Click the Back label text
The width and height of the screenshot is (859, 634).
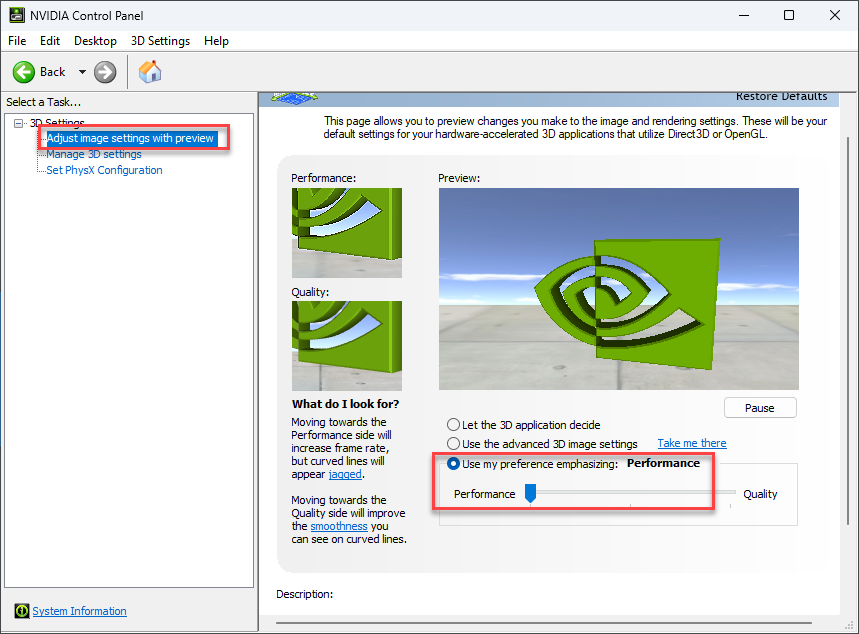pyautogui.click(x=53, y=72)
